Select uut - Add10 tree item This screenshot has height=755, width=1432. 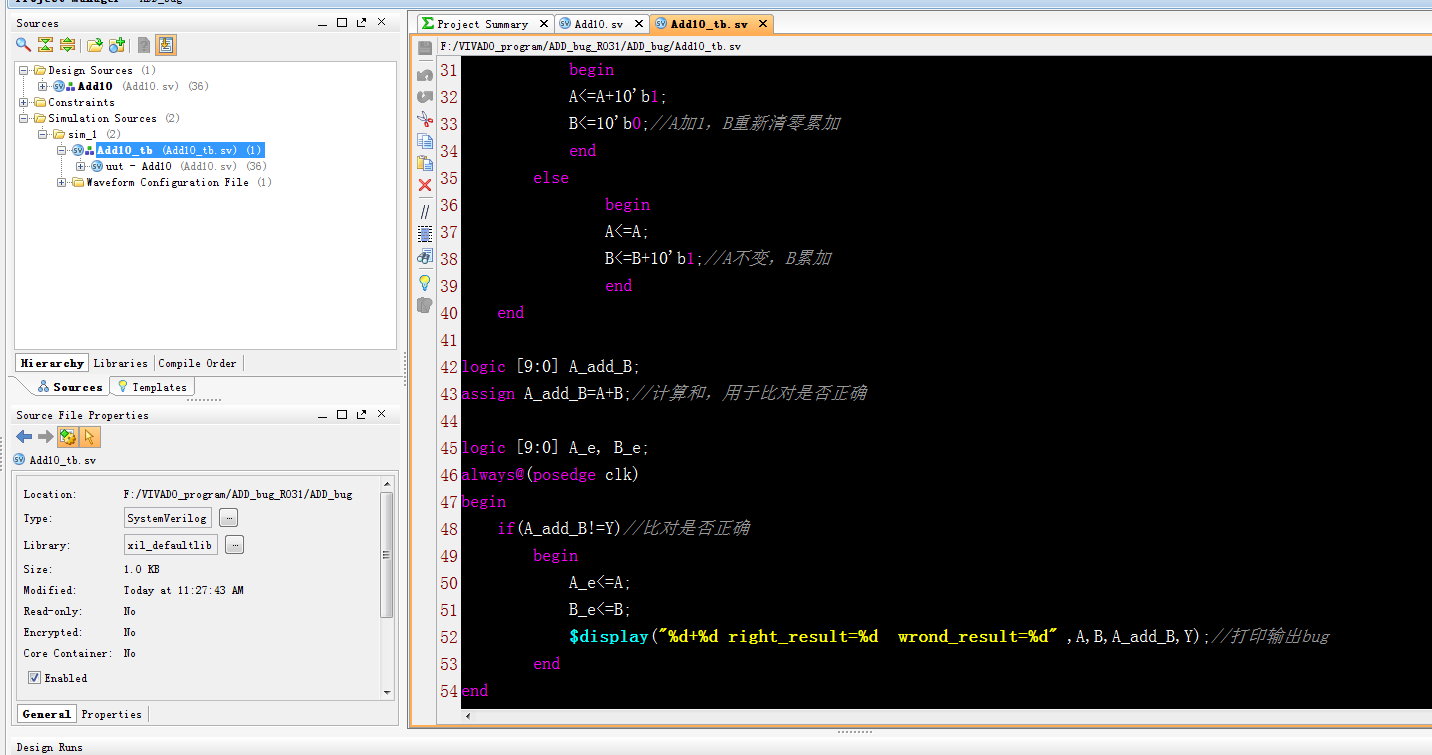[x=138, y=166]
